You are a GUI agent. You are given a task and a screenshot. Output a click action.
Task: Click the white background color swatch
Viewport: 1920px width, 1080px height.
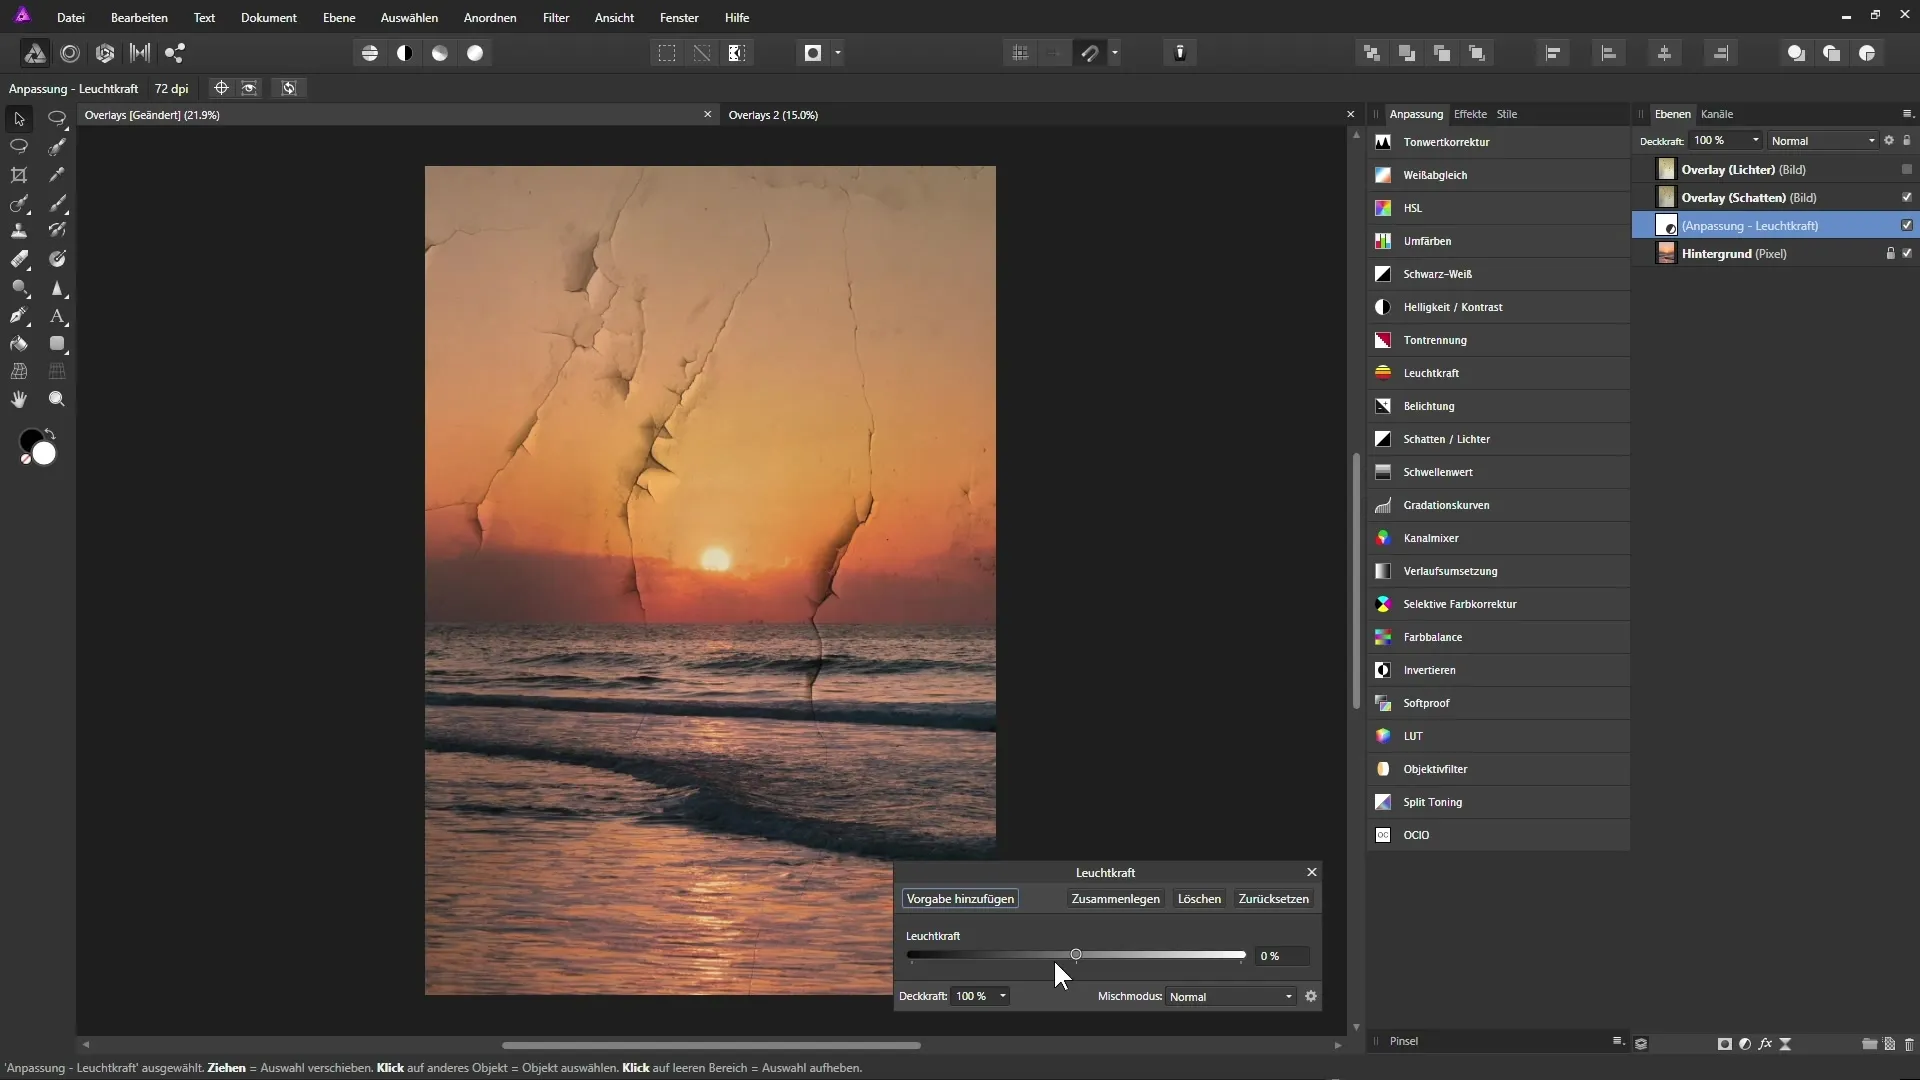(44, 455)
